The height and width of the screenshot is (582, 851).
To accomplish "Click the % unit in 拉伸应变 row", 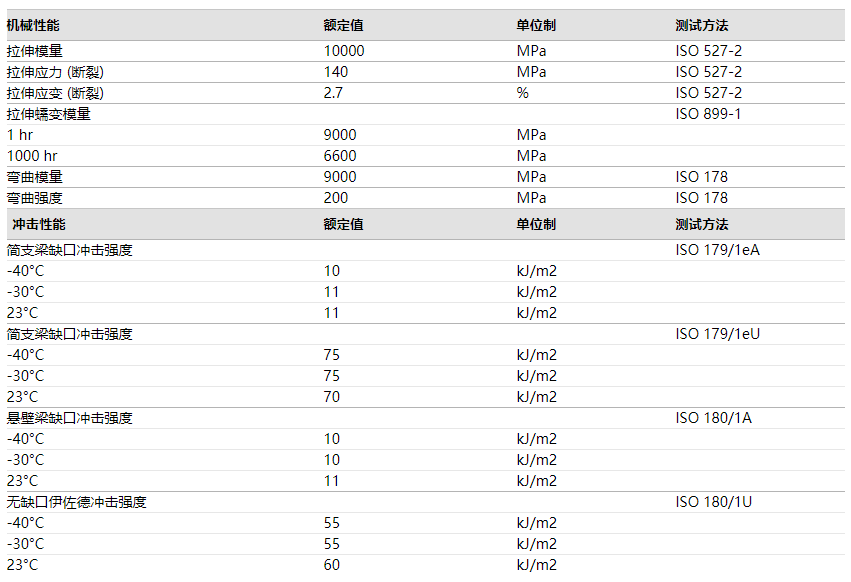I will [522, 93].
